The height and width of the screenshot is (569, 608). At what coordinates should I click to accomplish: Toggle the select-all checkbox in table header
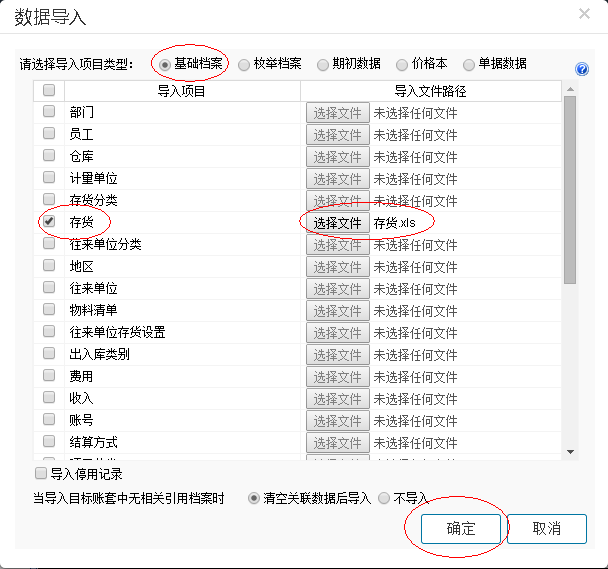pyautogui.click(x=49, y=91)
